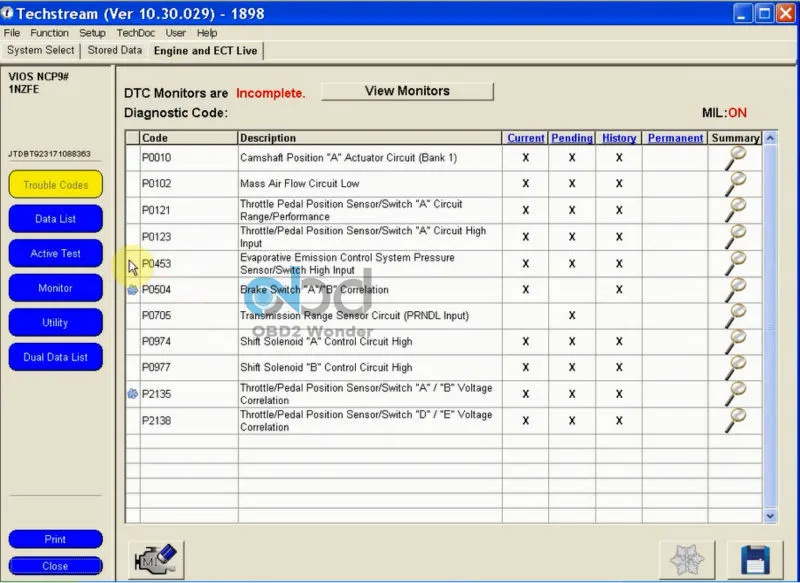
Task: Open the TechDoc menu
Action: (136, 33)
